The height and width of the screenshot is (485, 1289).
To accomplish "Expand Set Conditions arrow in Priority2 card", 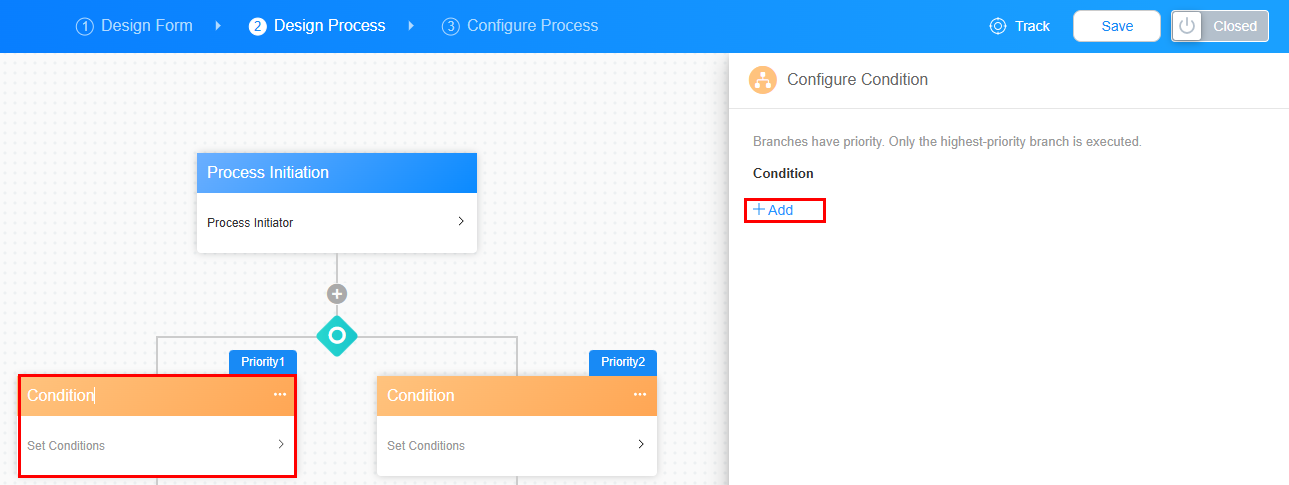I will point(641,444).
